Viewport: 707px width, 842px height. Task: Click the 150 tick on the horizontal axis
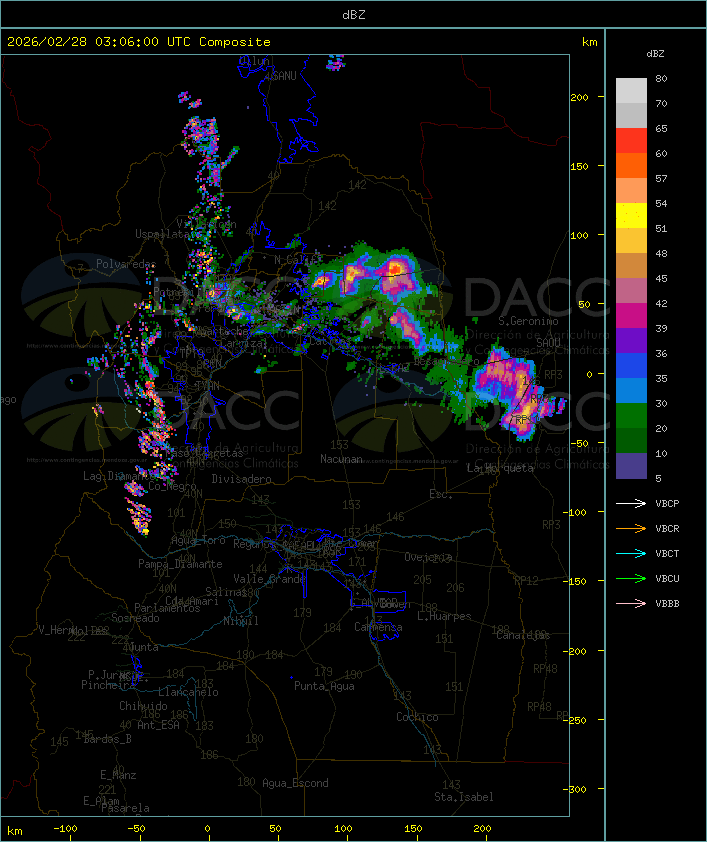[x=413, y=829]
